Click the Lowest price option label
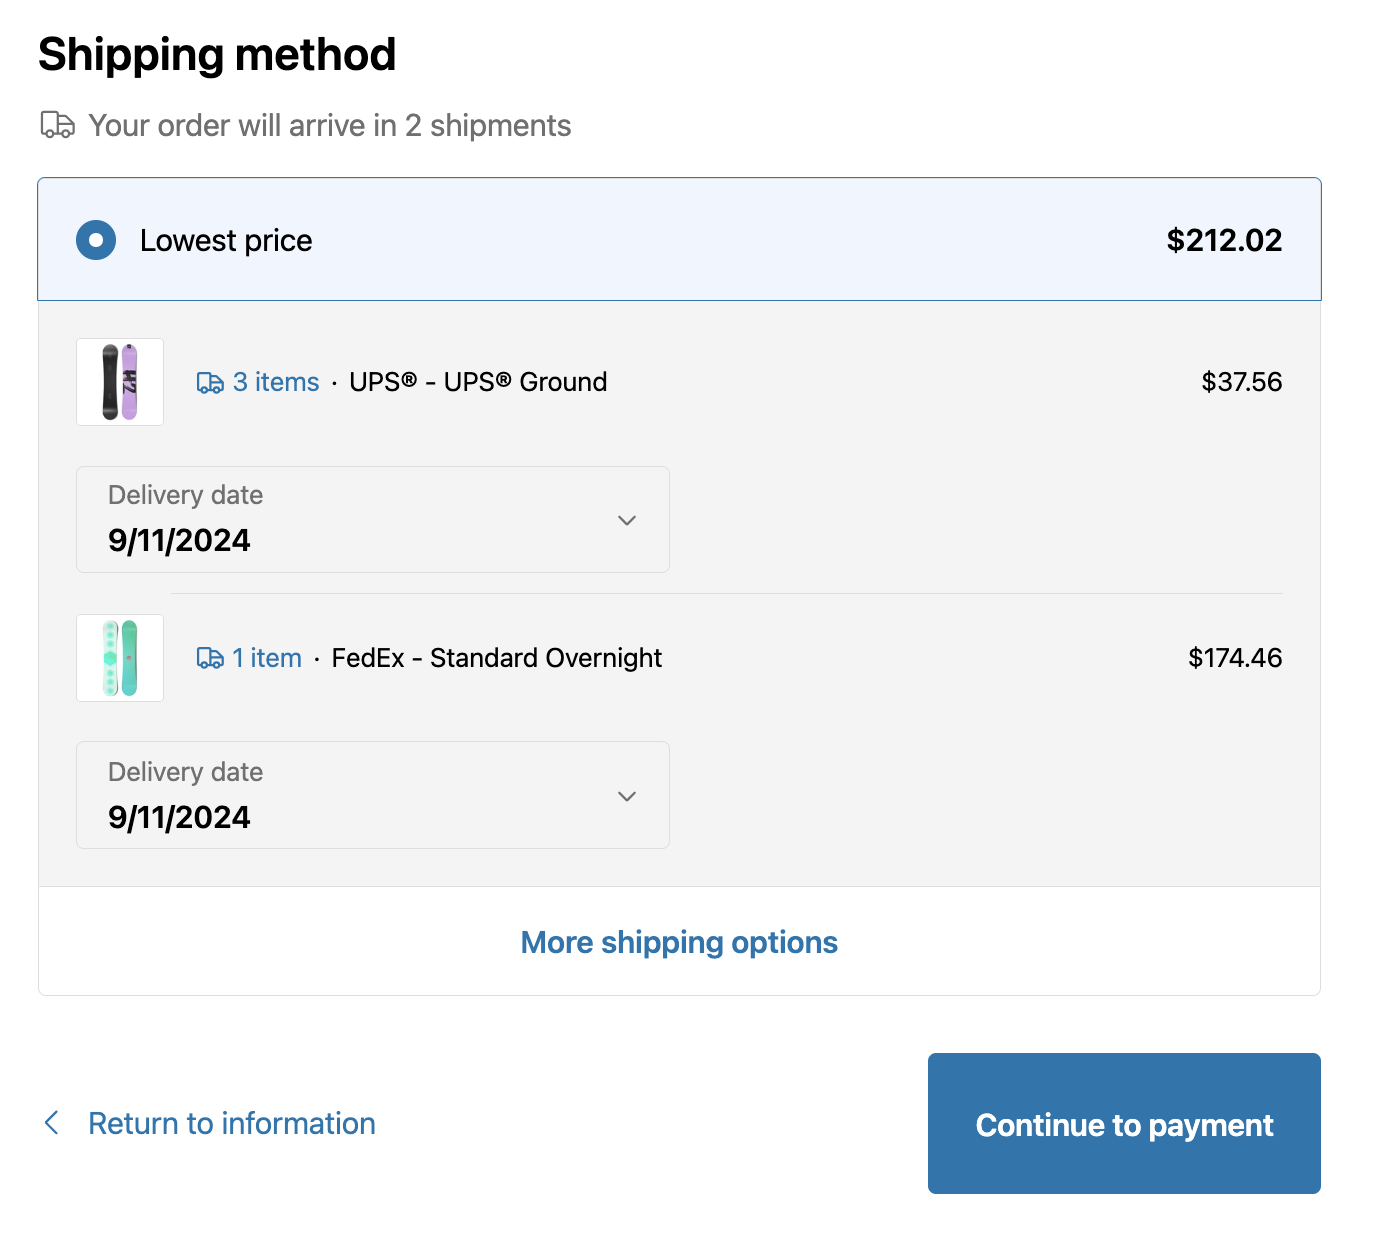Screen dimensions: 1388x1242 point(226,241)
